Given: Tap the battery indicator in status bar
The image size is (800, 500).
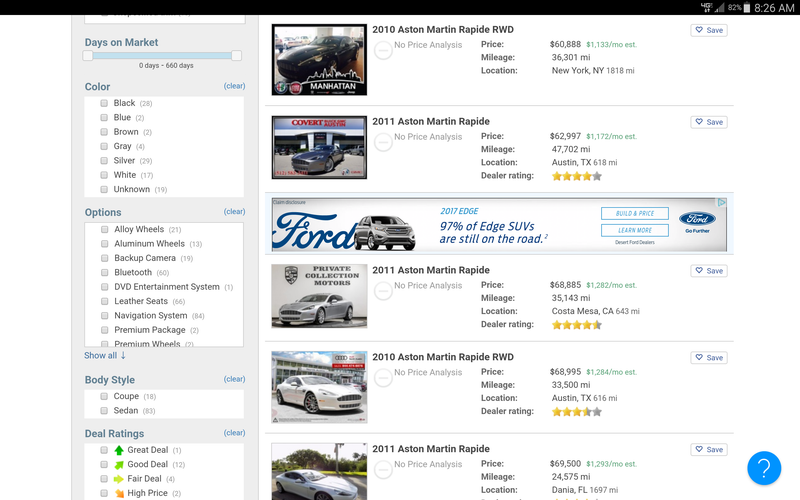Looking at the screenshot, I should point(746,8).
